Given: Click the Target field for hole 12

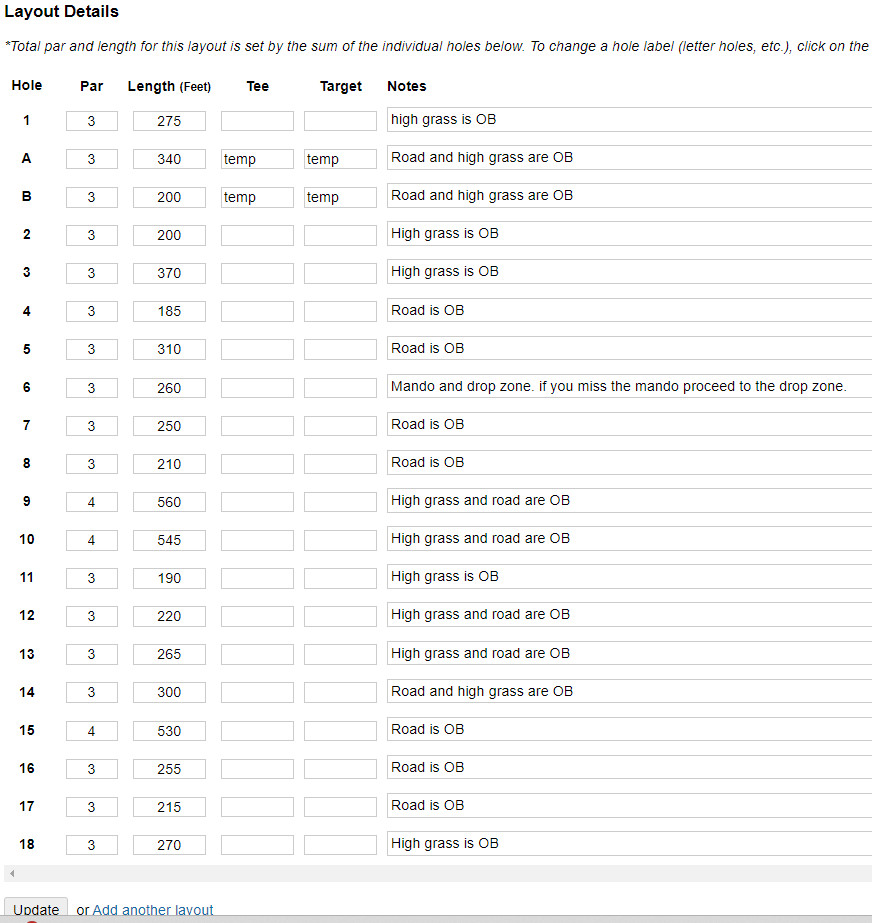Looking at the screenshot, I should [340, 616].
